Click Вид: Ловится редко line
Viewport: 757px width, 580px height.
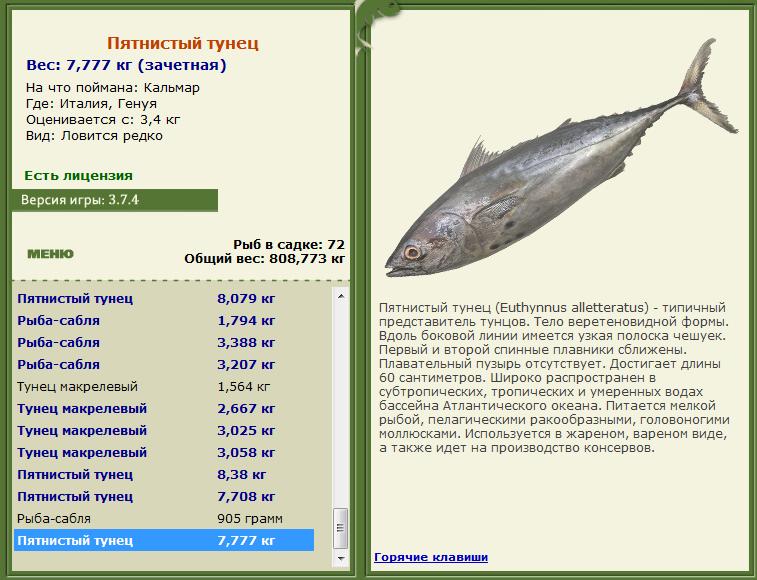[94, 136]
